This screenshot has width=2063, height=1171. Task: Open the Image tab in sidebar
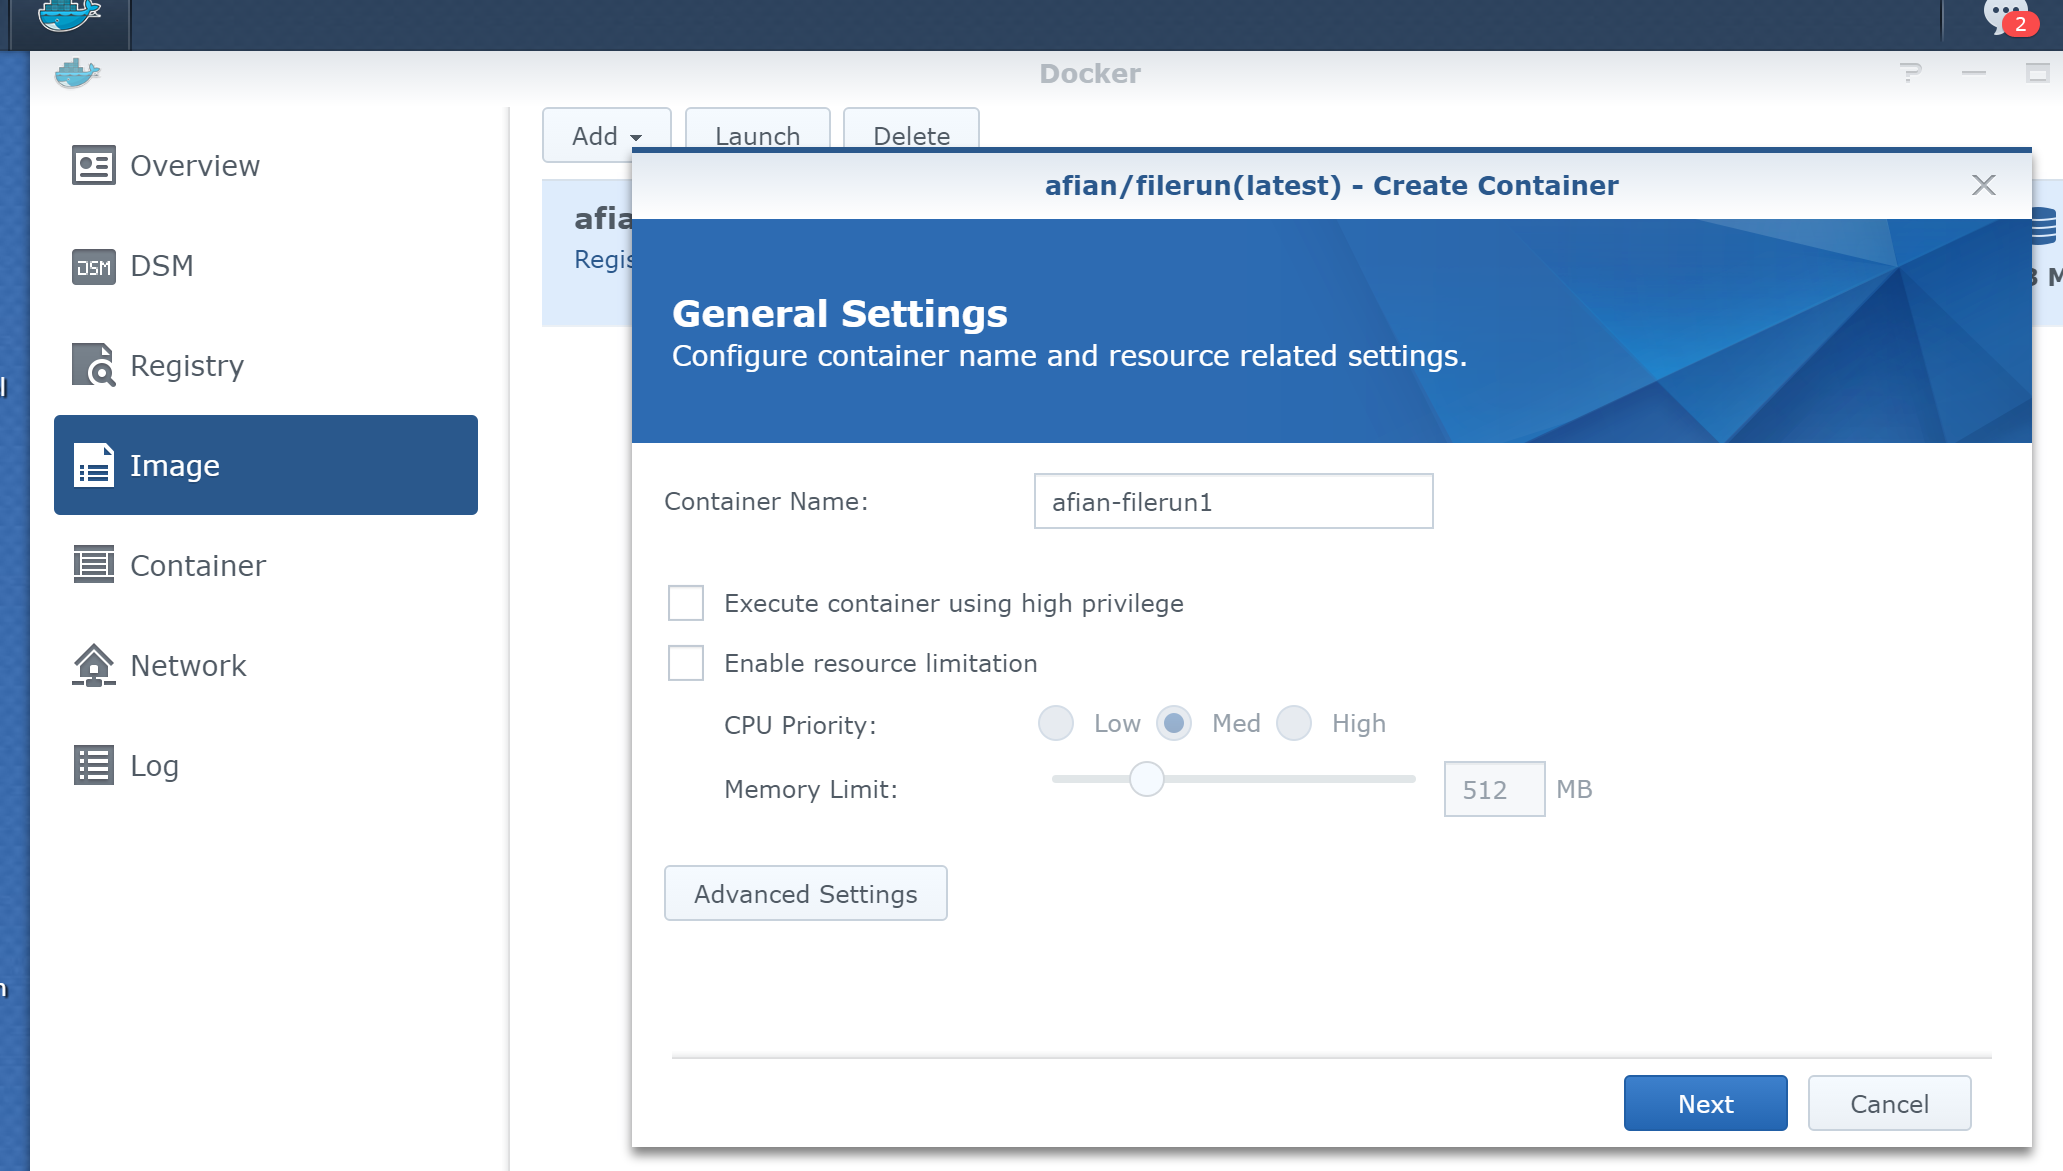click(265, 465)
